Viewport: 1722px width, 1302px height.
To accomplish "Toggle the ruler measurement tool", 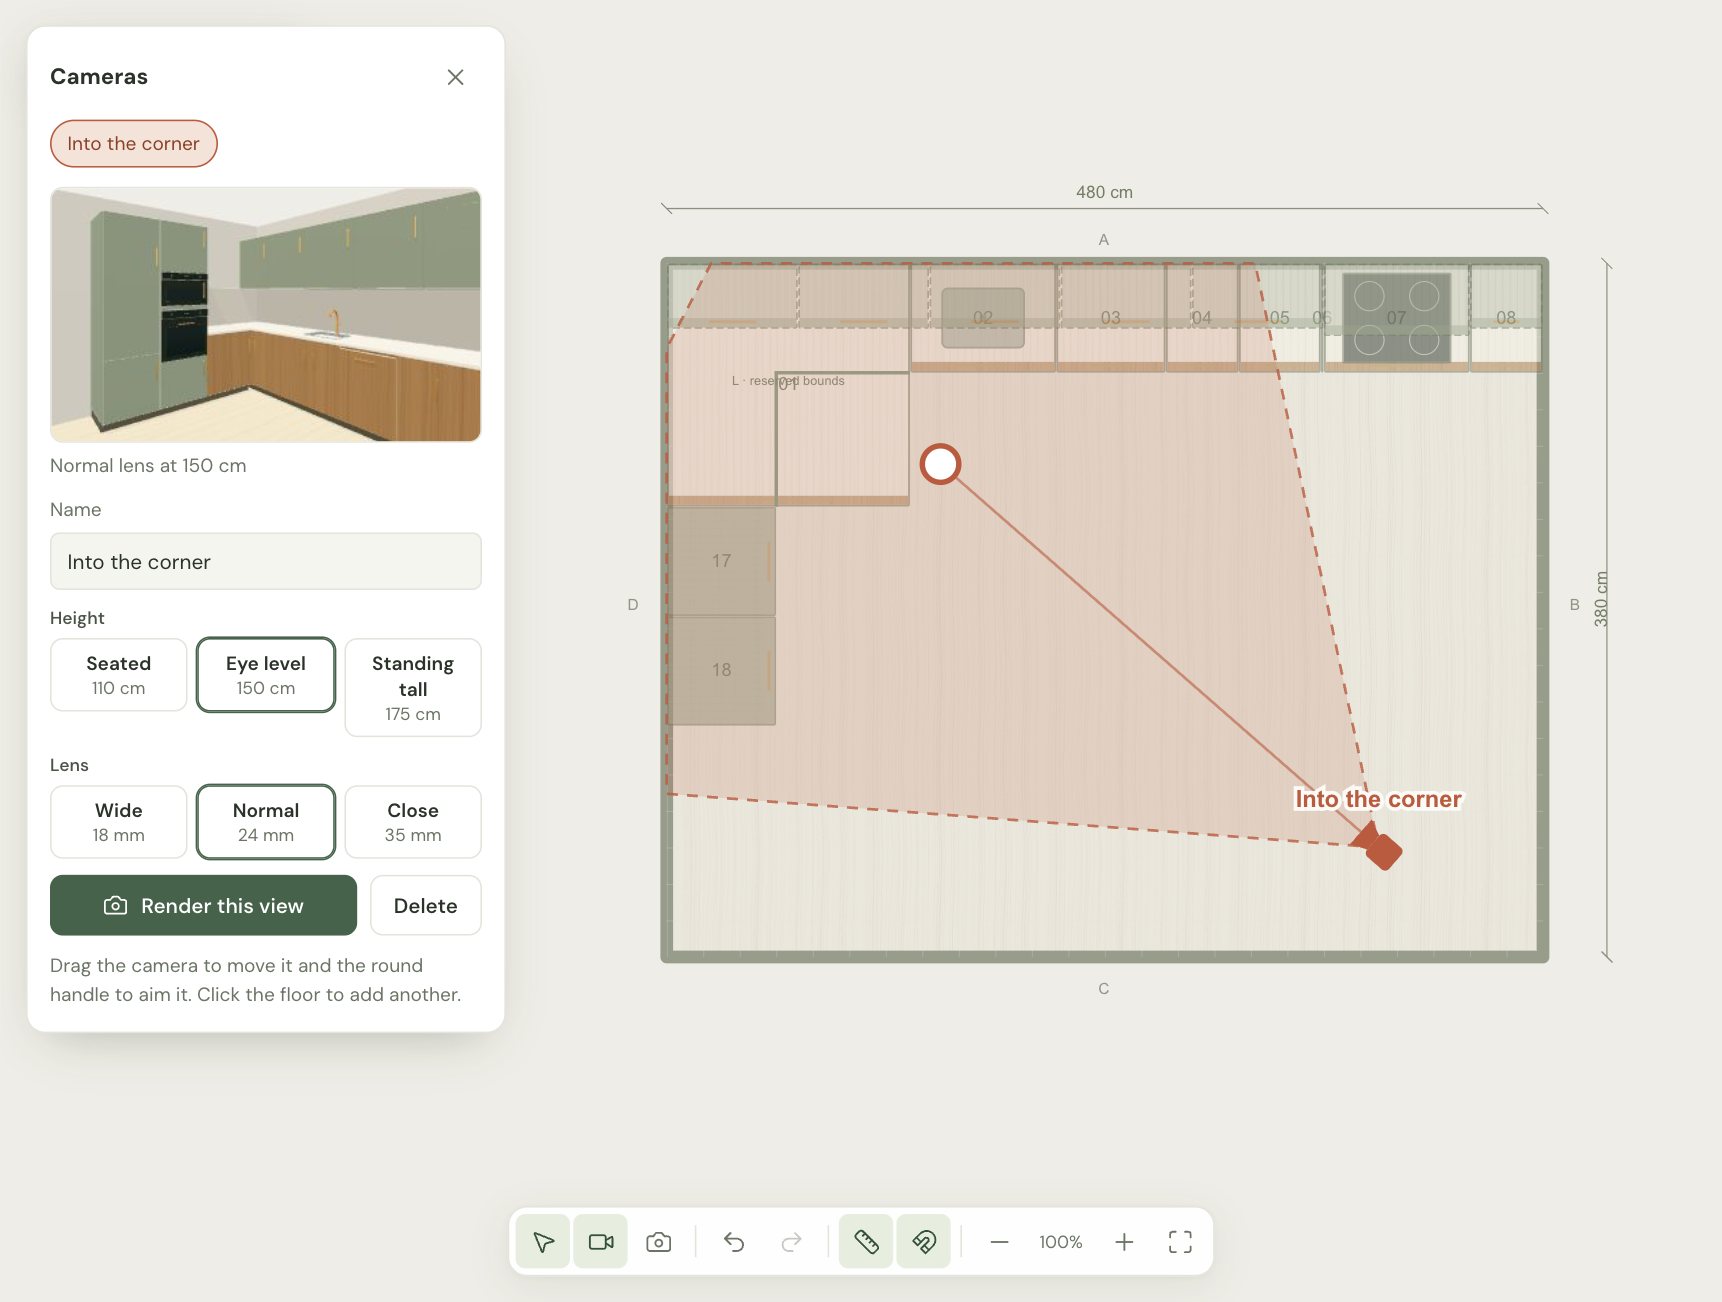I will 866,1241.
